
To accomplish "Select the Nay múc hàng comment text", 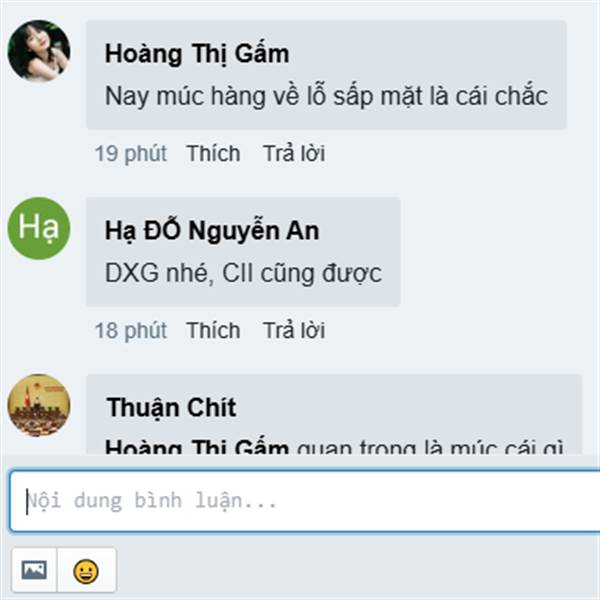I will coord(326,96).
